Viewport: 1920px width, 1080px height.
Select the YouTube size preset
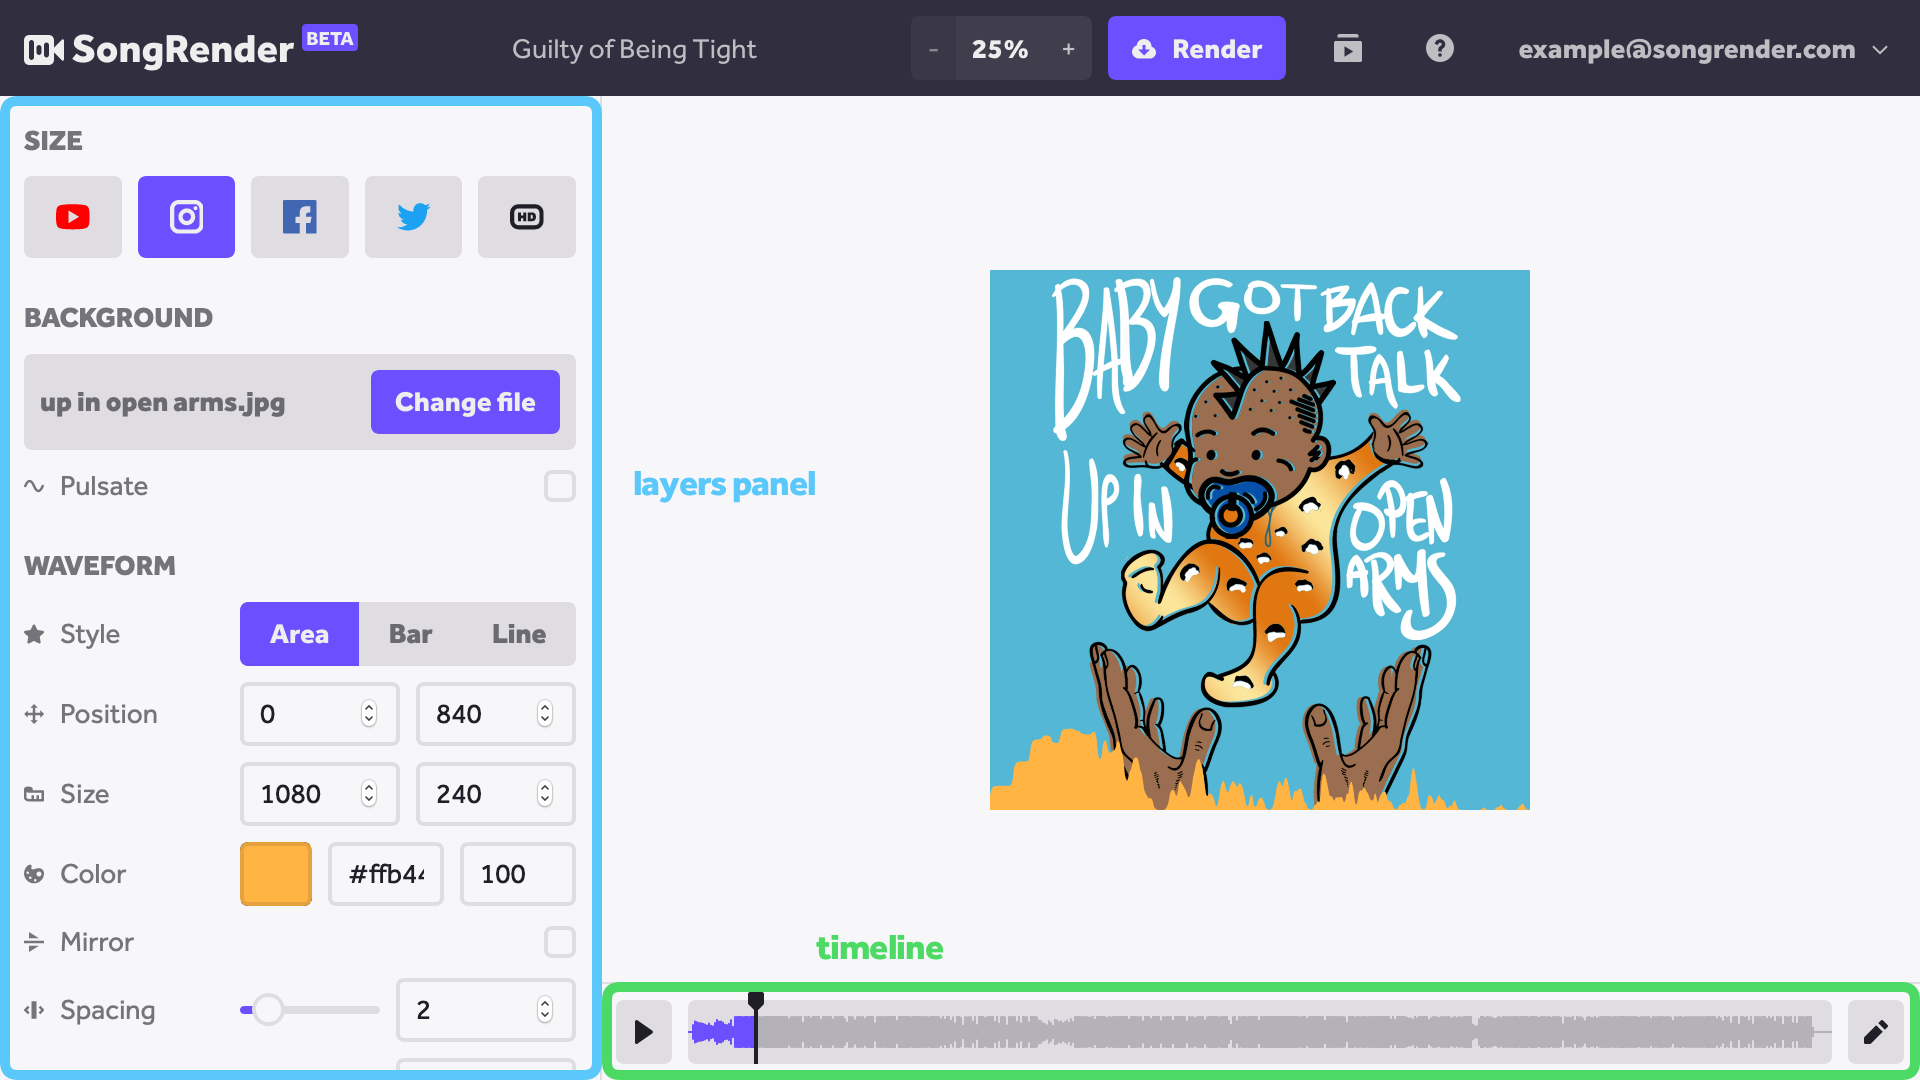click(73, 217)
